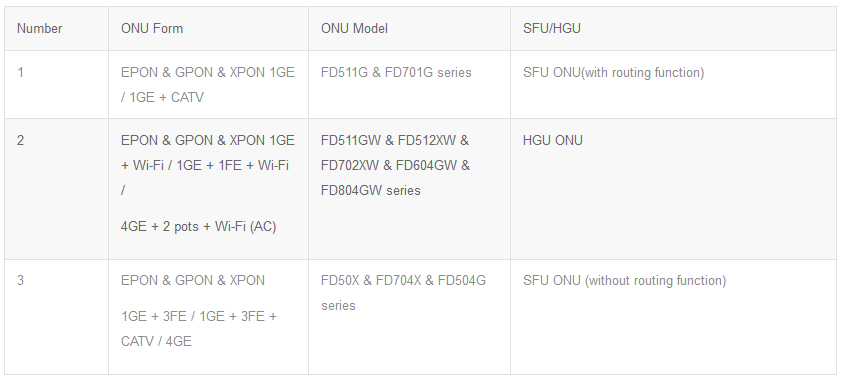
Task: Click the 4GE + 2 pots + Wi-Fi (AC) text
Action: click(198, 226)
